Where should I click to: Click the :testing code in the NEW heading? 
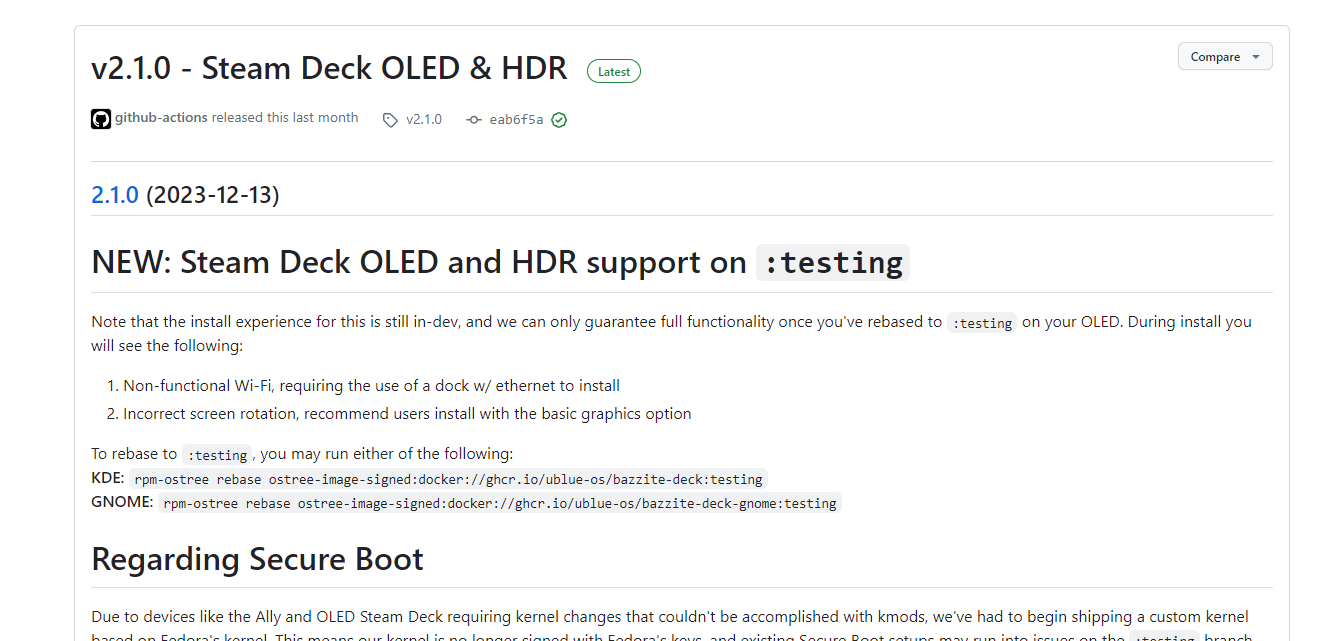coord(833,262)
